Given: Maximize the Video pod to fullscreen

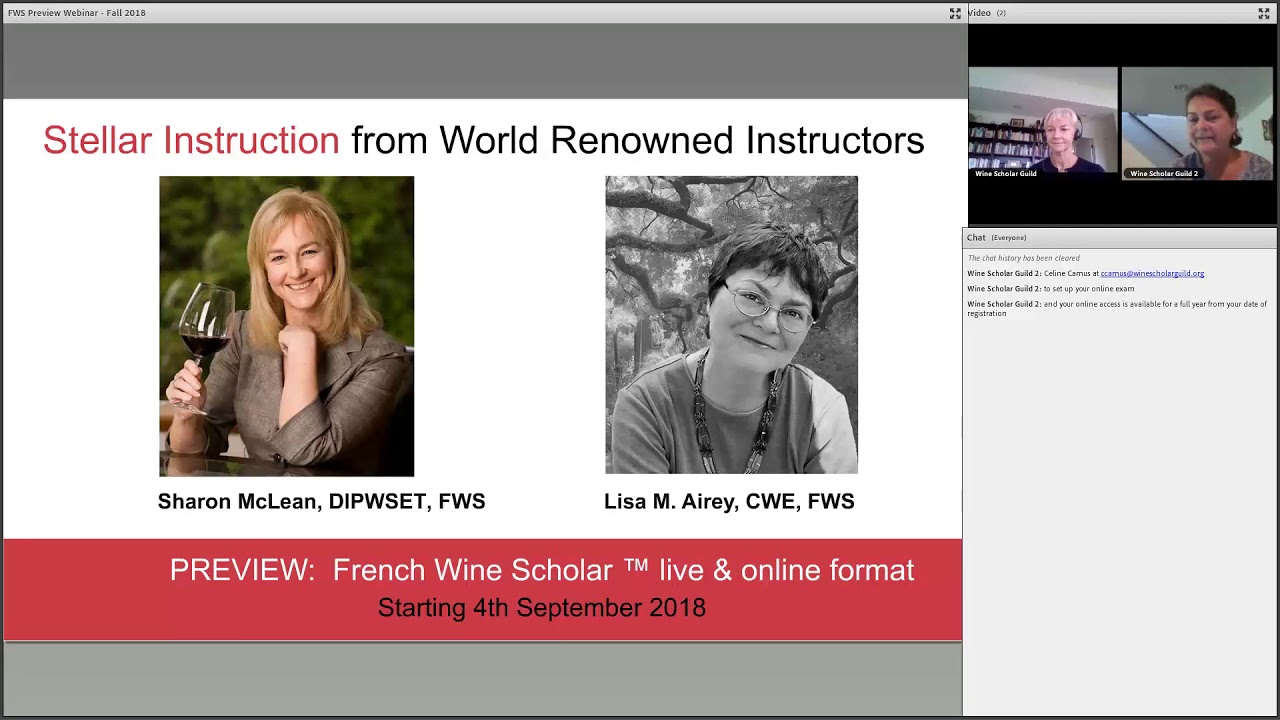Looking at the screenshot, I should (x=1263, y=13).
